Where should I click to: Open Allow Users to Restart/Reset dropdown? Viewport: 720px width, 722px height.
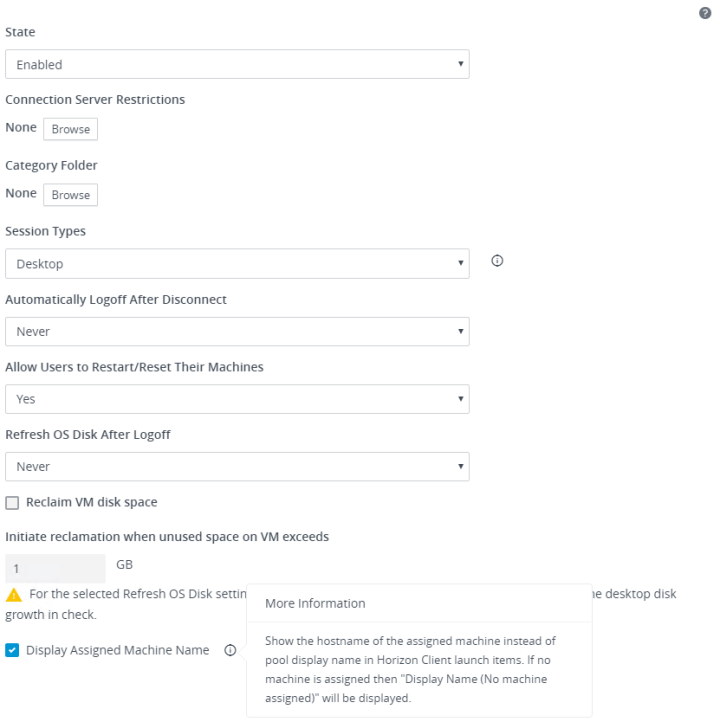237,399
